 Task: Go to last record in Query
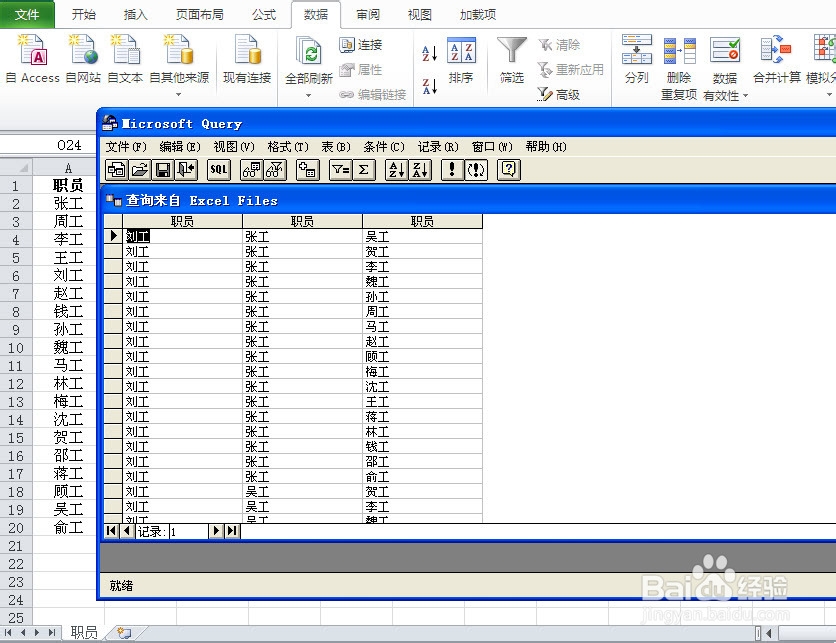(232, 531)
